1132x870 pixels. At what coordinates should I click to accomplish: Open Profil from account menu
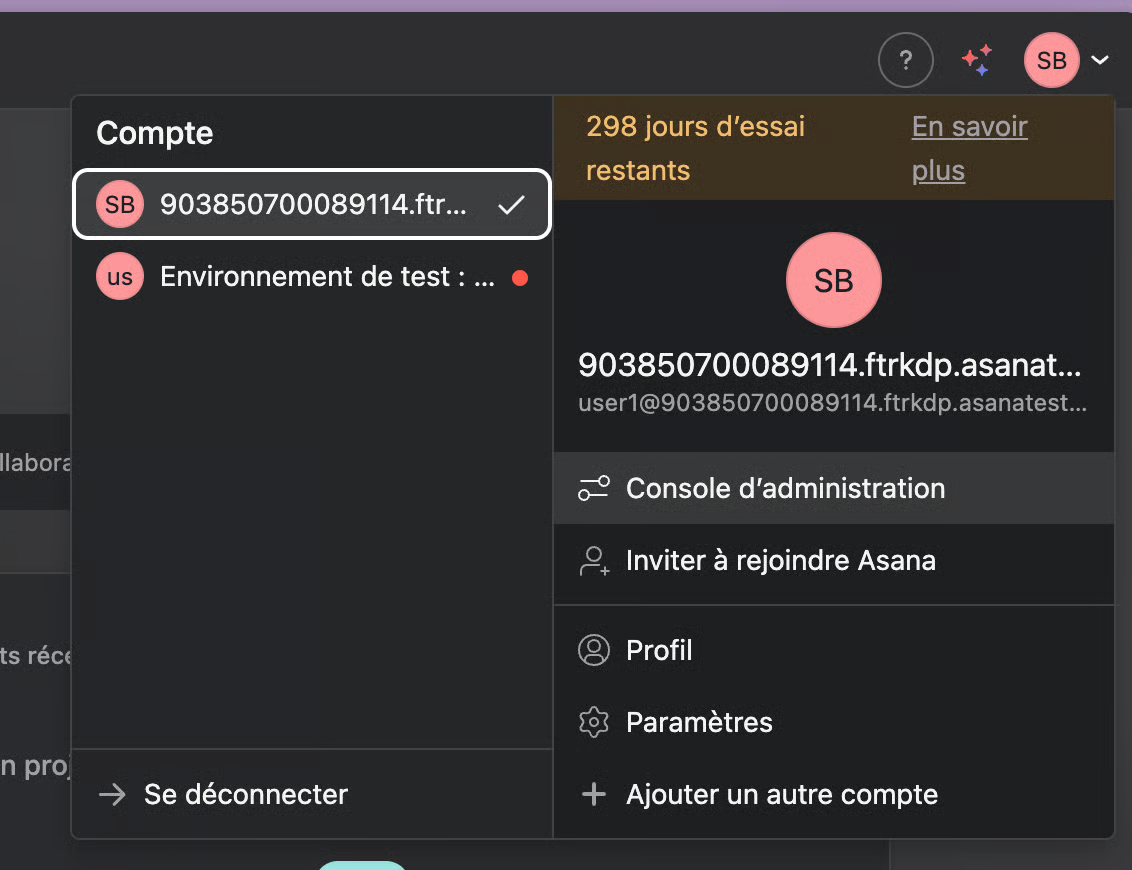659,650
